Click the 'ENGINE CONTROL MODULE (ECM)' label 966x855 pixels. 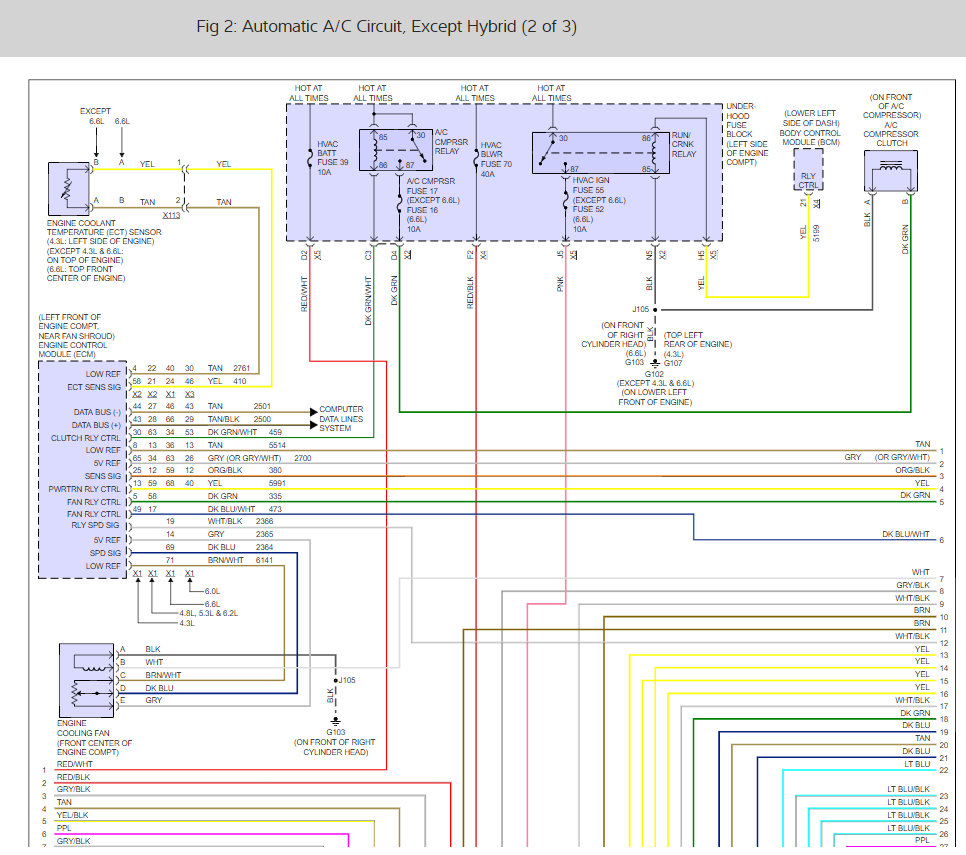pyautogui.click(x=73, y=350)
